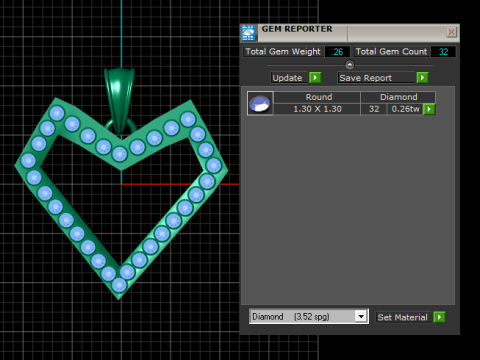Click the Set Material label
The width and height of the screenshot is (480, 360).
coord(402,317)
